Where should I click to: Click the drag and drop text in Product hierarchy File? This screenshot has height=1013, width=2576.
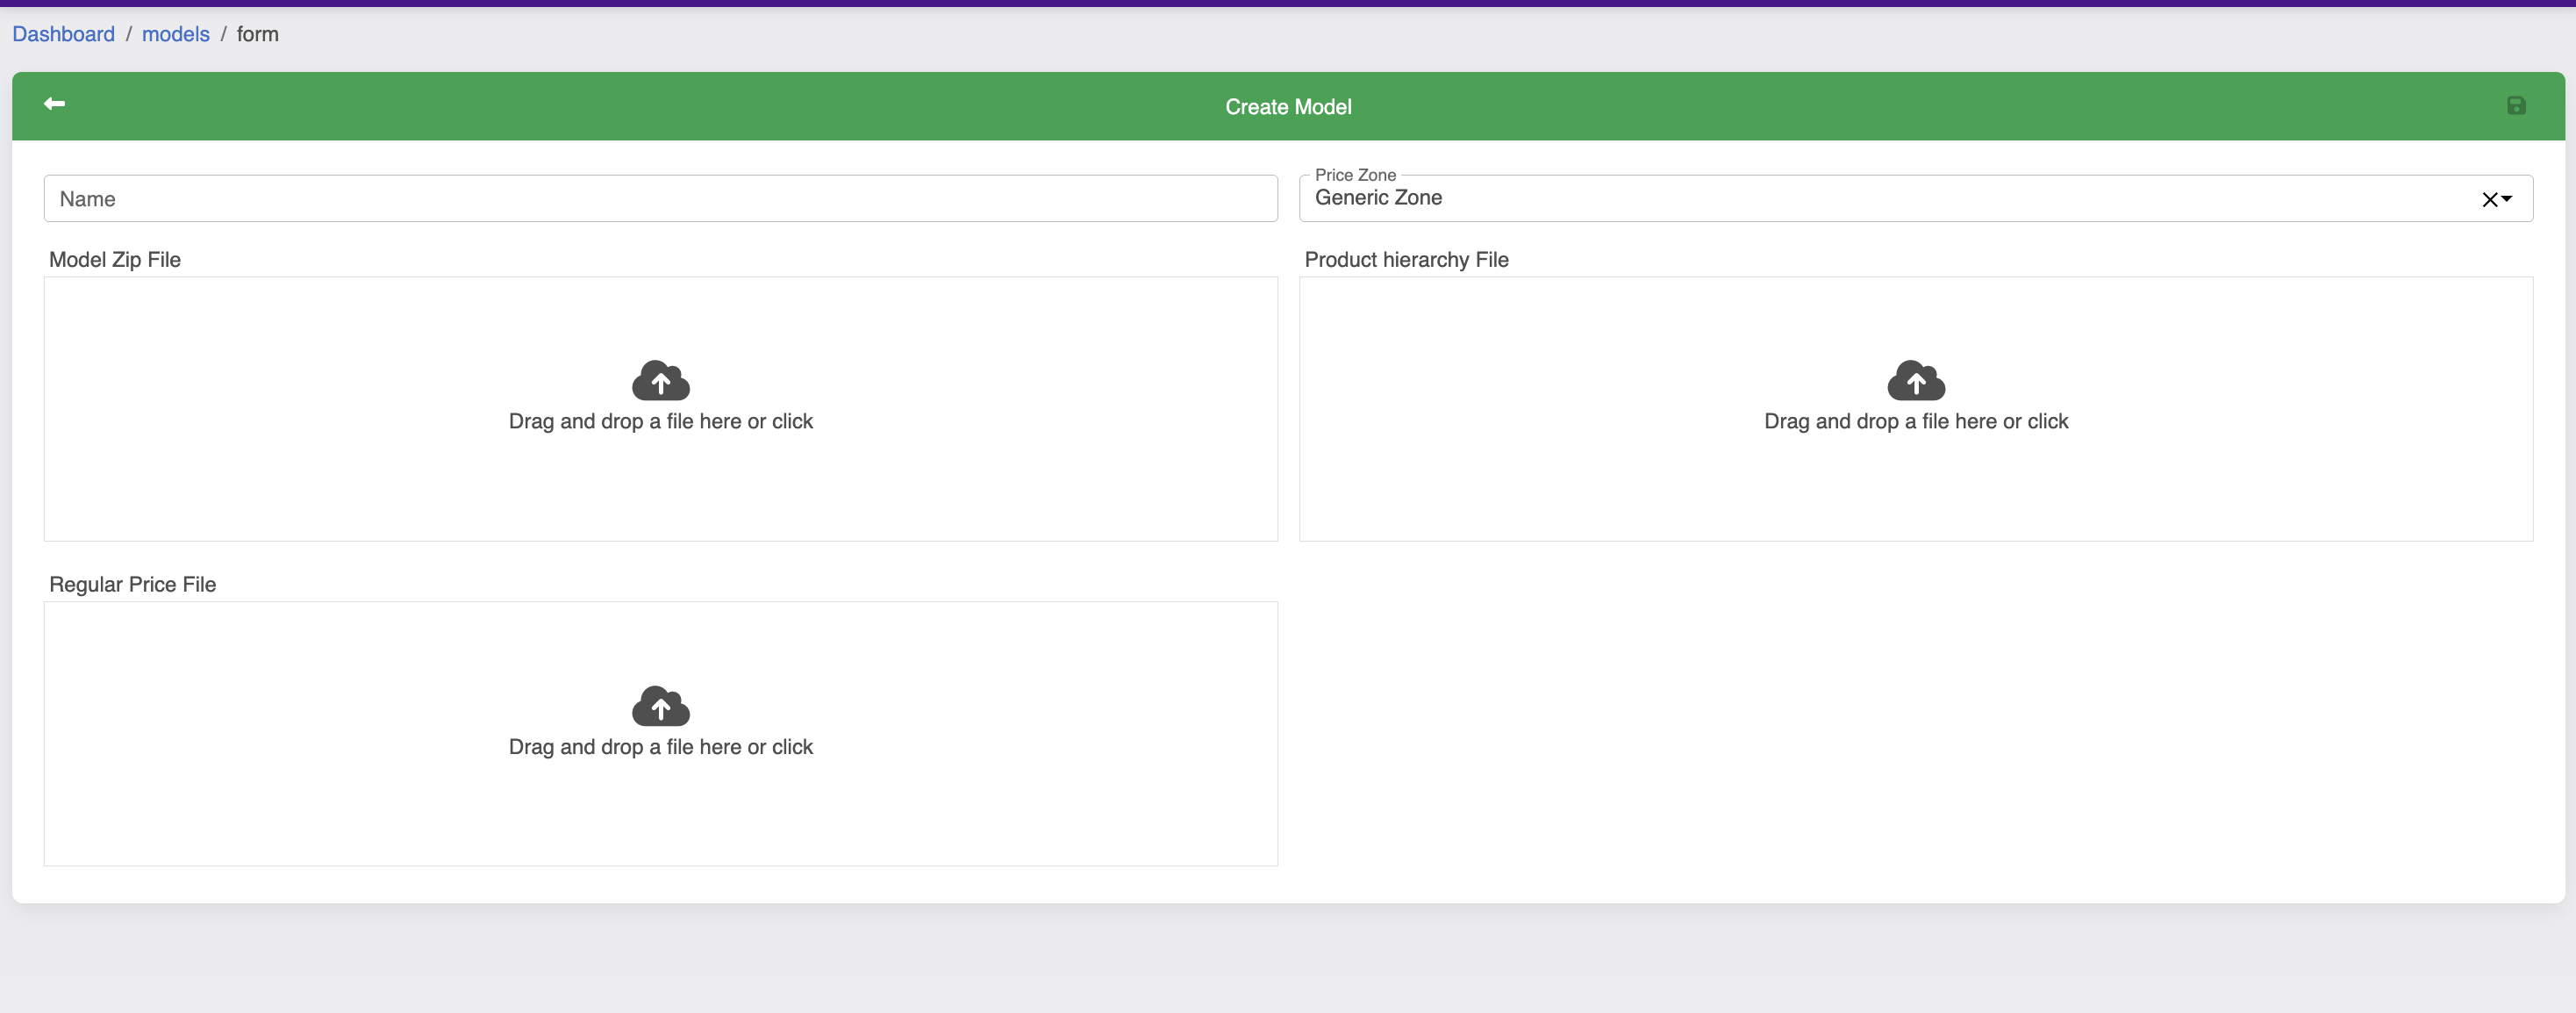pyautogui.click(x=1915, y=422)
